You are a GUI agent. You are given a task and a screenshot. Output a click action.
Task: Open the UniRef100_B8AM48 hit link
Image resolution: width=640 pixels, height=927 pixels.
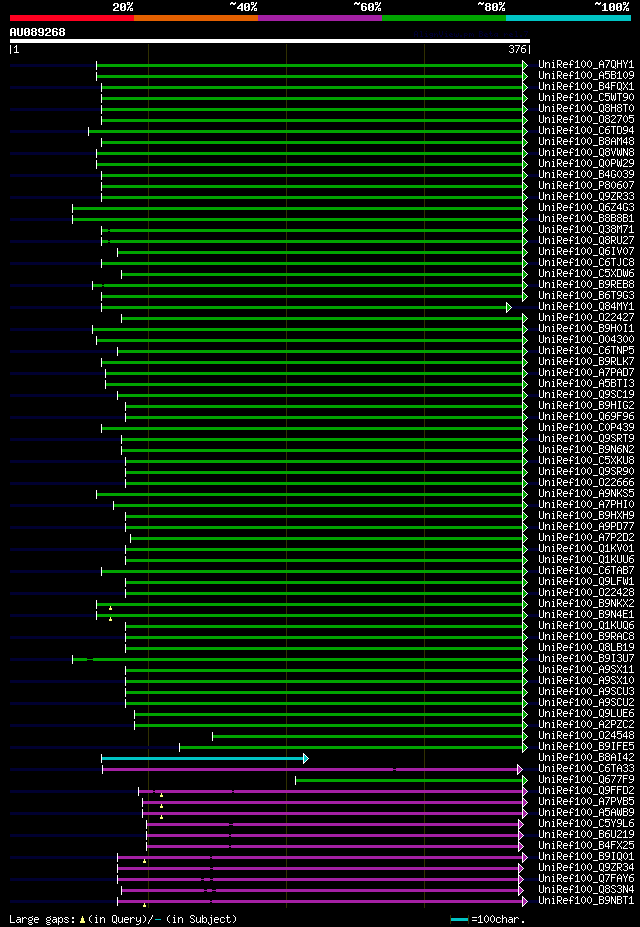click(586, 142)
